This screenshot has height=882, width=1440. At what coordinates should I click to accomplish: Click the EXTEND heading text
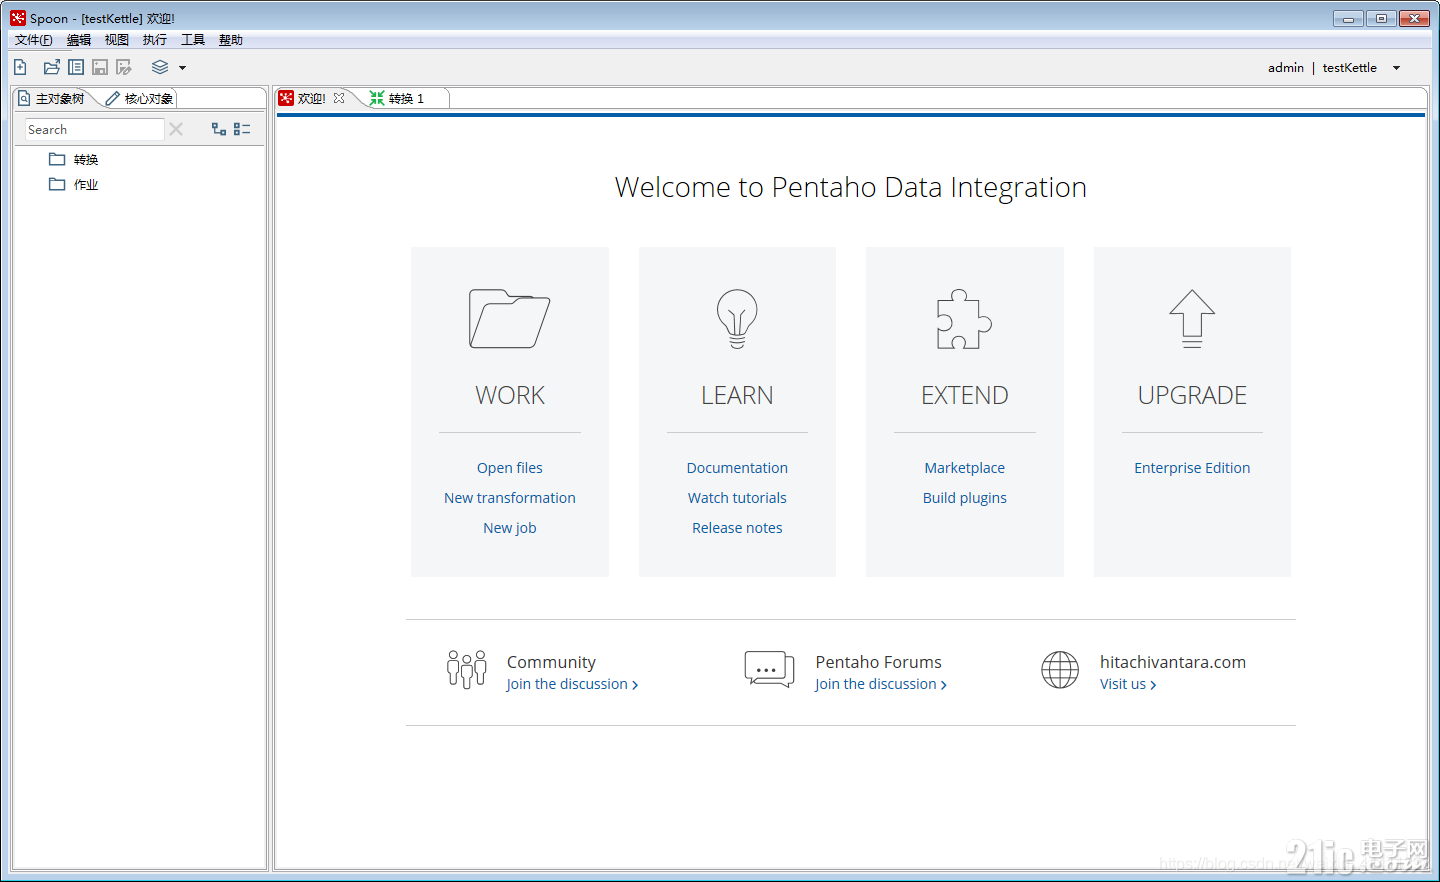coord(965,395)
